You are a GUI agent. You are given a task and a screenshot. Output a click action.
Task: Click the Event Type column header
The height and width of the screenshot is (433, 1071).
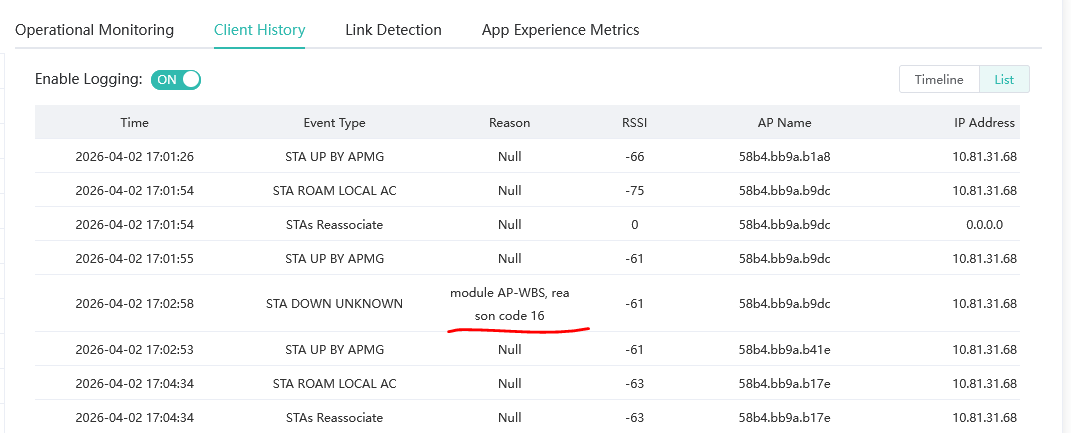tap(334, 123)
